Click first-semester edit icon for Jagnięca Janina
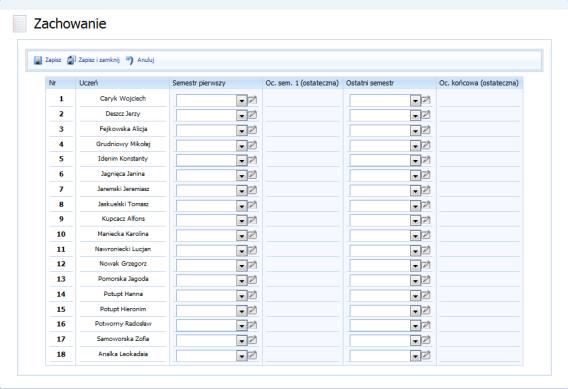The width and height of the screenshot is (568, 389). [x=252, y=175]
